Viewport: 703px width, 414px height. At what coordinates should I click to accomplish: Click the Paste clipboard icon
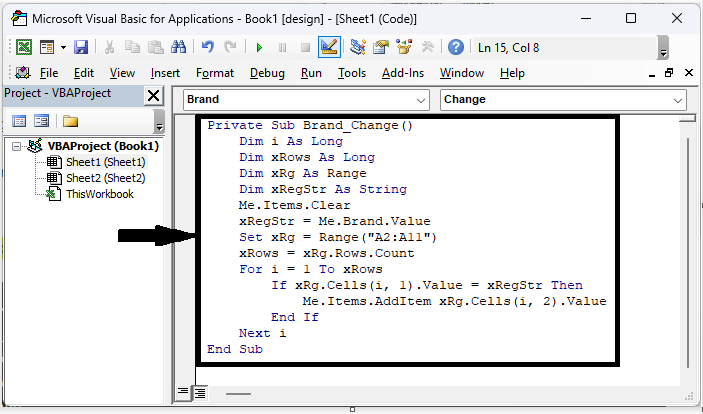click(x=156, y=47)
